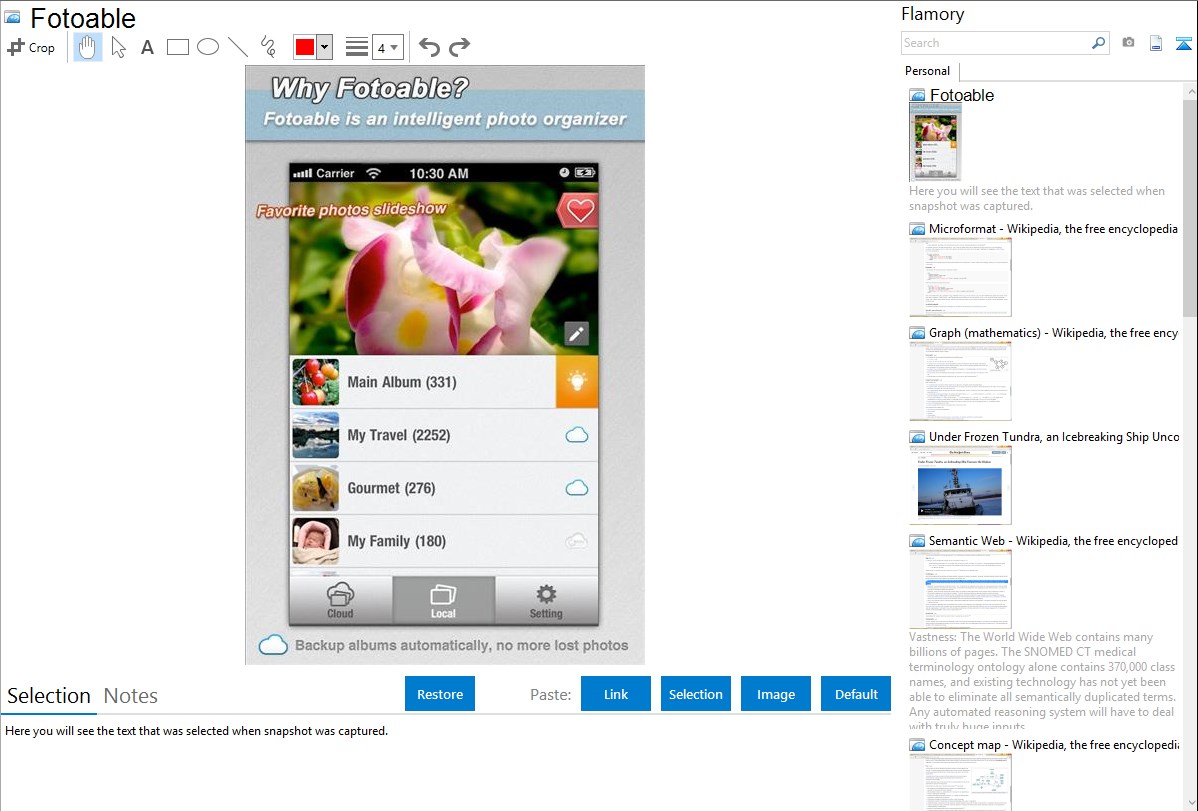Viewport: 1198px width, 811px height.
Task: Click the Restore button
Action: (x=440, y=694)
